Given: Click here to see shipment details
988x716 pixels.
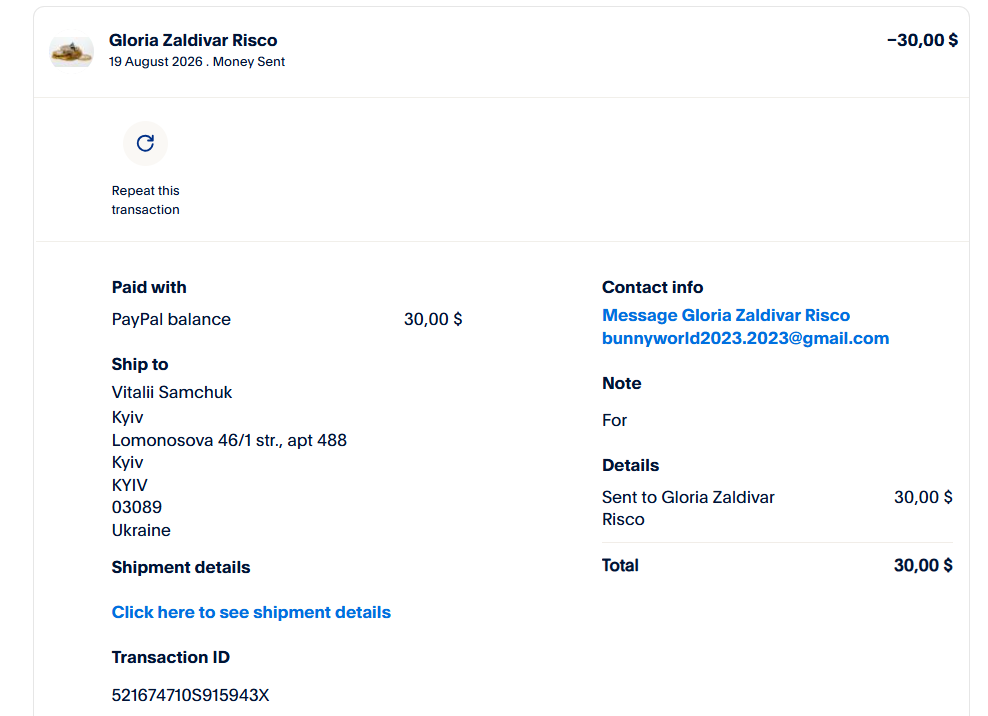Looking at the screenshot, I should click(x=251, y=613).
